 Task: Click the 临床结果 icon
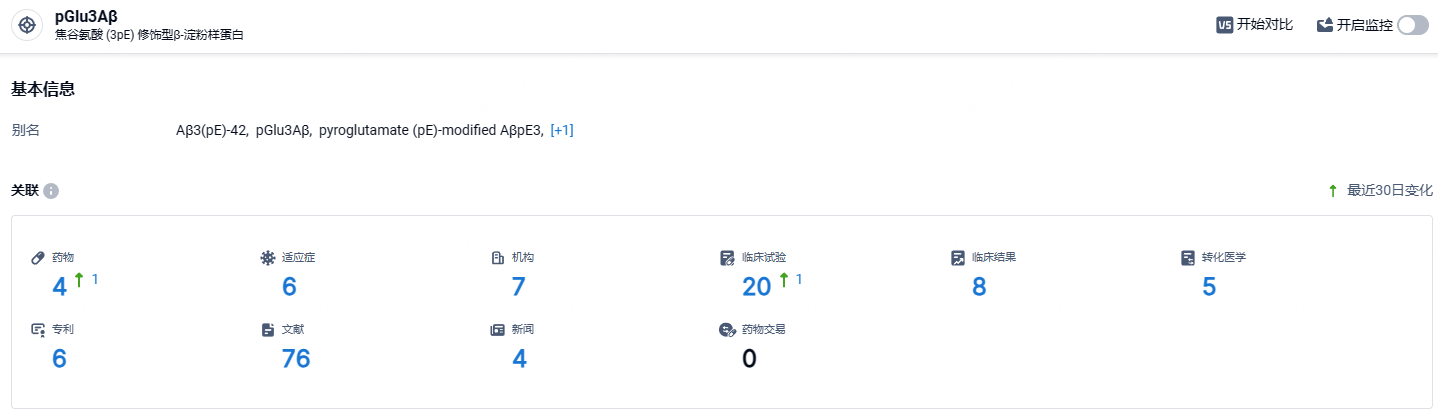[x=957, y=258]
